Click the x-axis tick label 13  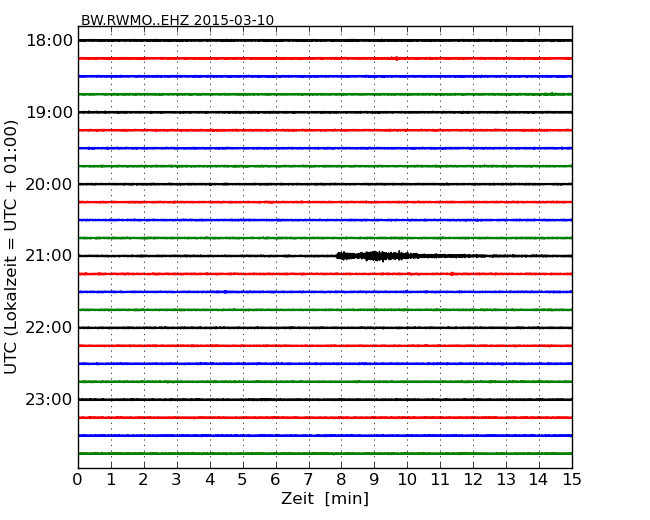pos(506,480)
